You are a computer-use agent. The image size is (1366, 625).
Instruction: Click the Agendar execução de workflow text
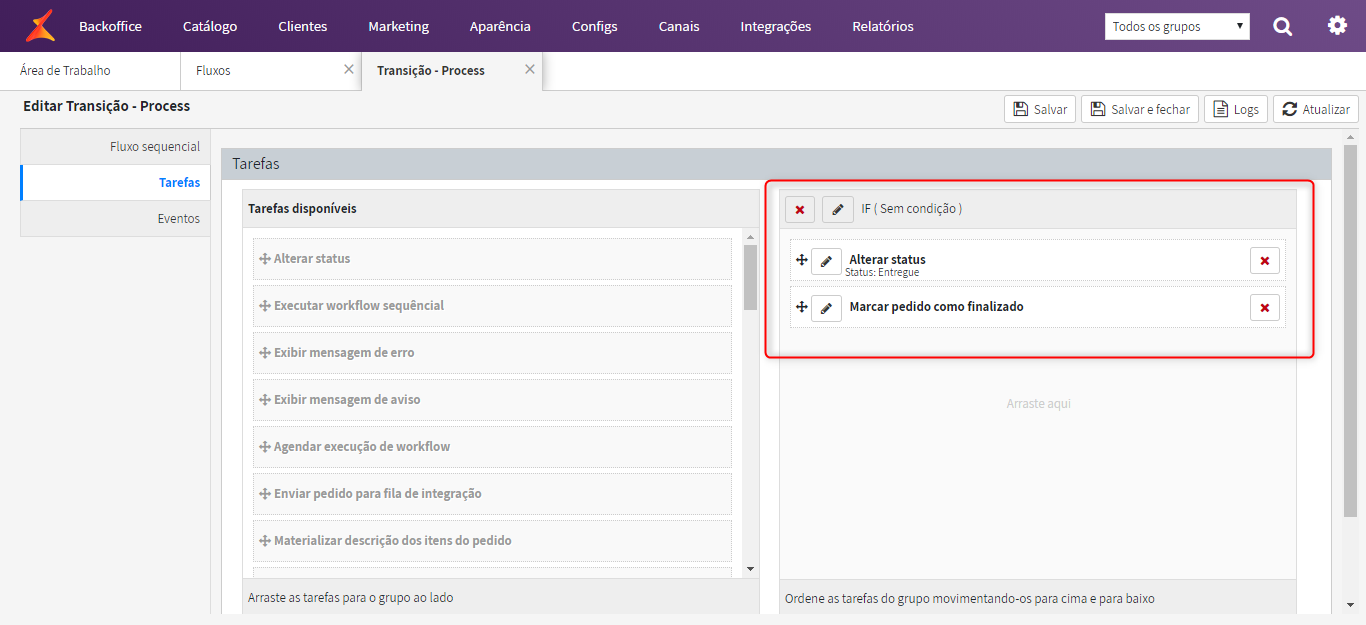[x=362, y=447]
